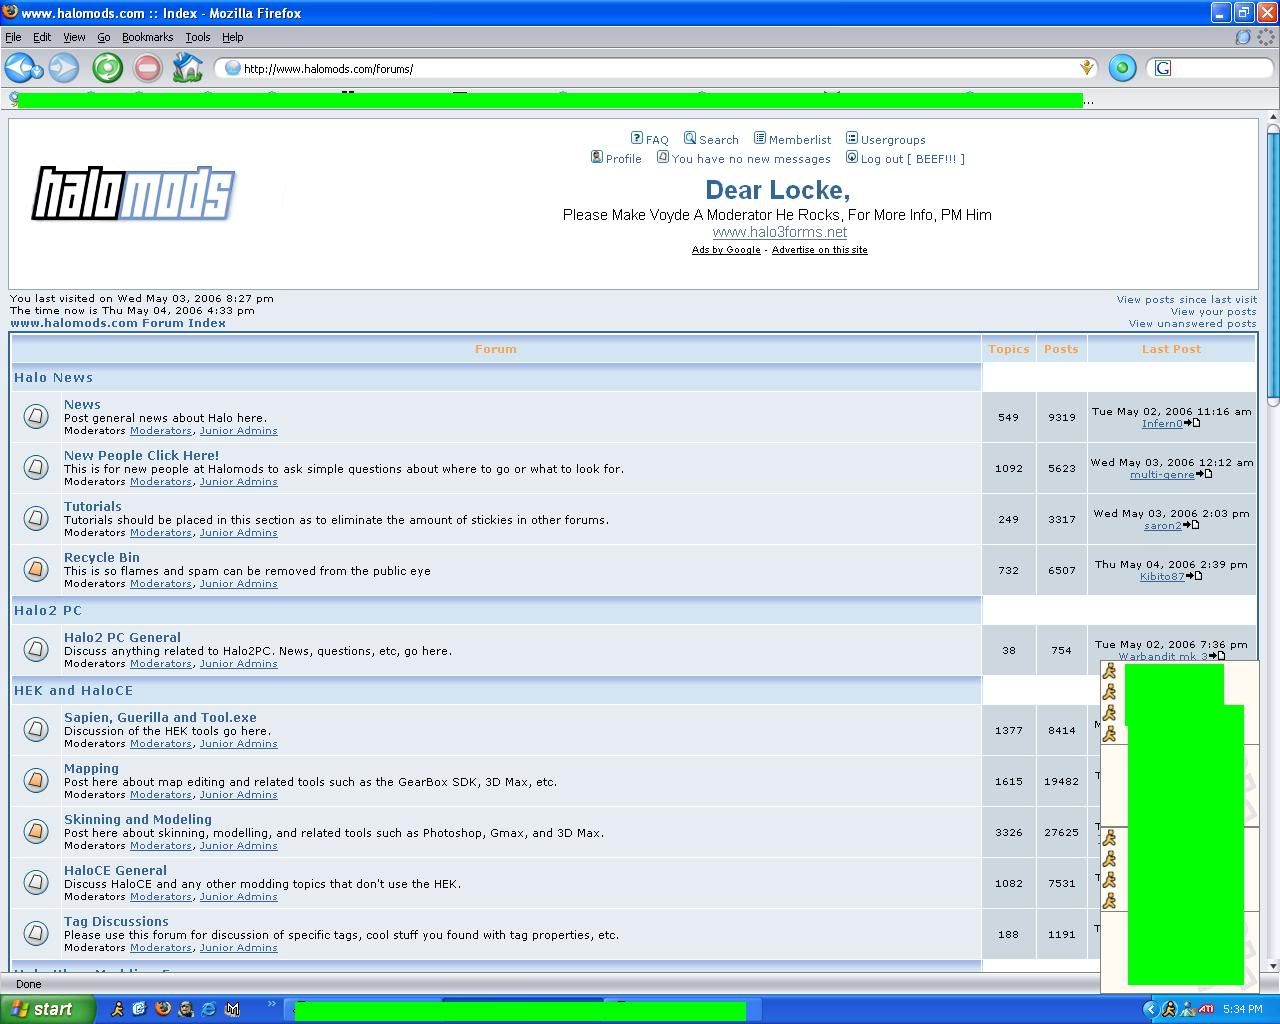
Task: Expand hidden system tray icons arrow
Action: pyautogui.click(x=1150, y=1009)
